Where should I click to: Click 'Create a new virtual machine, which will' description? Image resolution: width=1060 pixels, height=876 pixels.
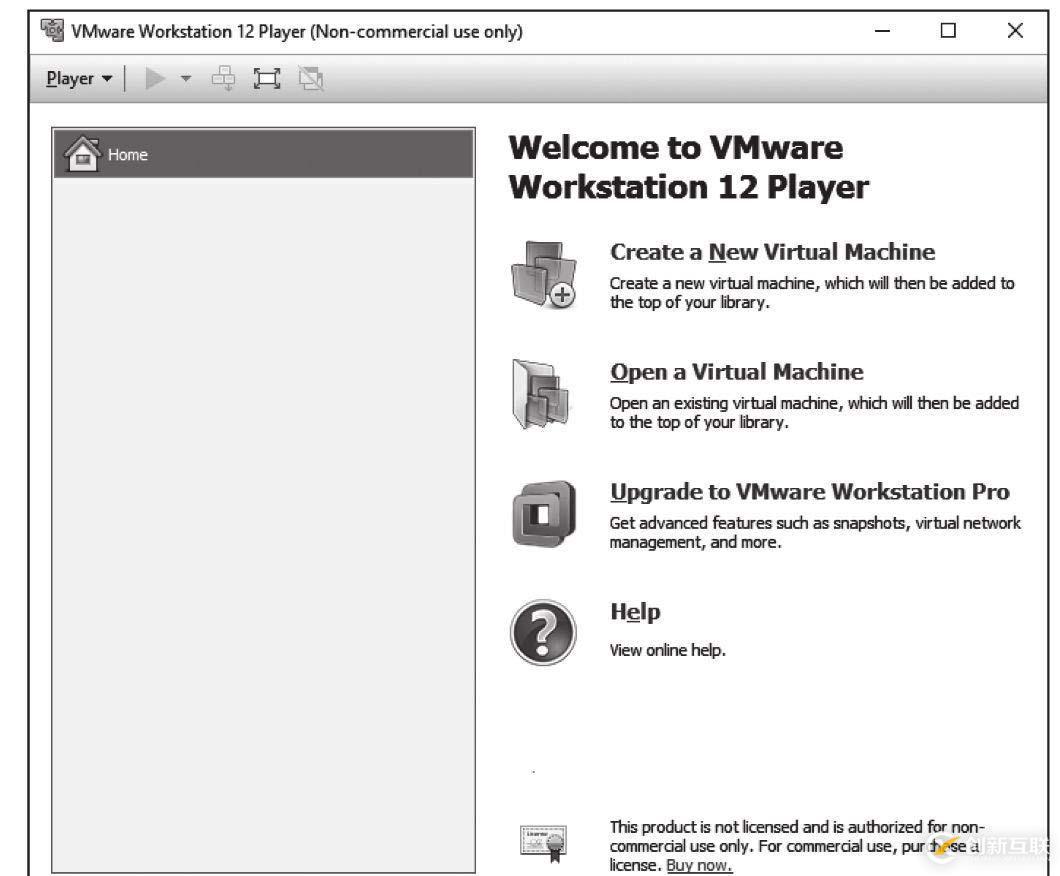click(x=812, y=293)
